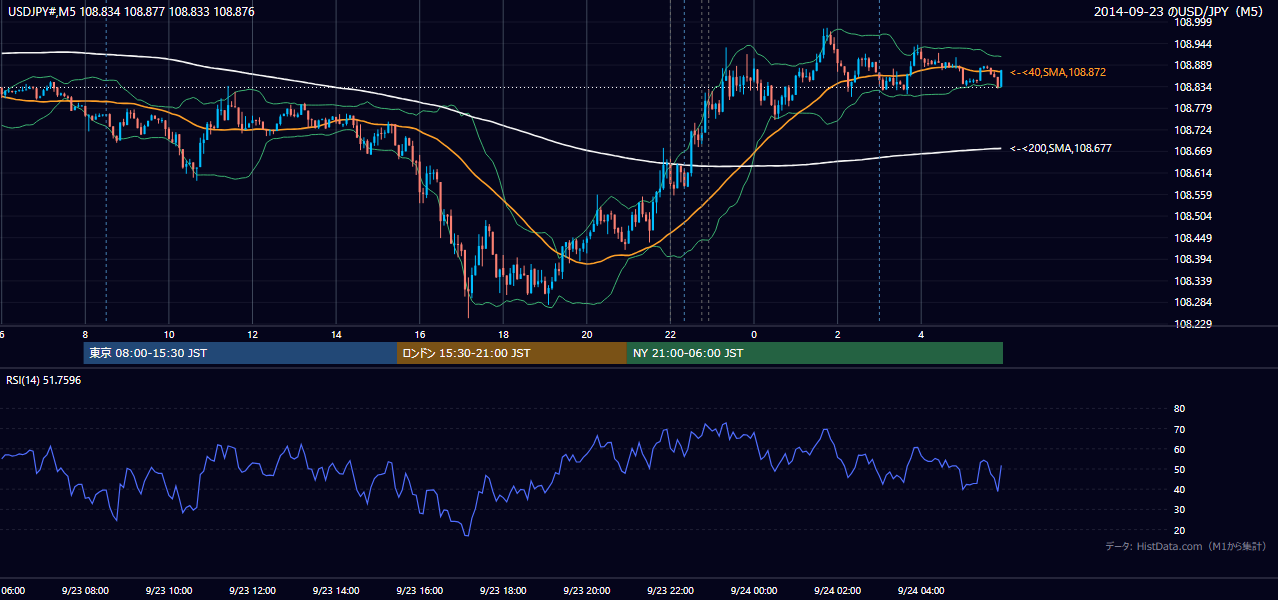Screen dimensions: 1278x600
Task: Open the HistData.com data source credit
Action: click(1186, 546)
